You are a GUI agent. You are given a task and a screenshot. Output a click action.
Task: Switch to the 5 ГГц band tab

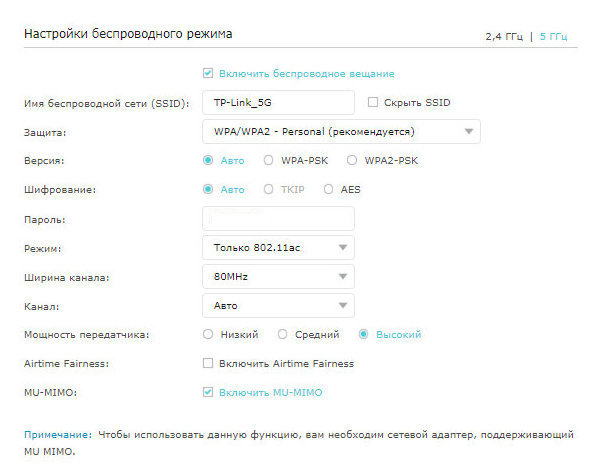[x=553, y=37]
